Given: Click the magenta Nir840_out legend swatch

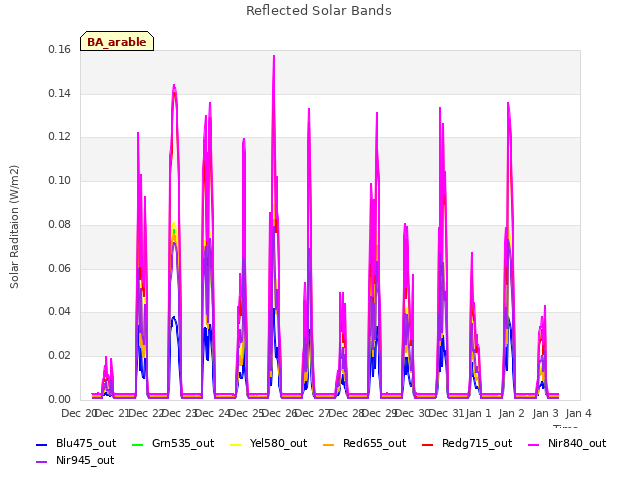Looking at the screenshot, I should pos(533,444).
